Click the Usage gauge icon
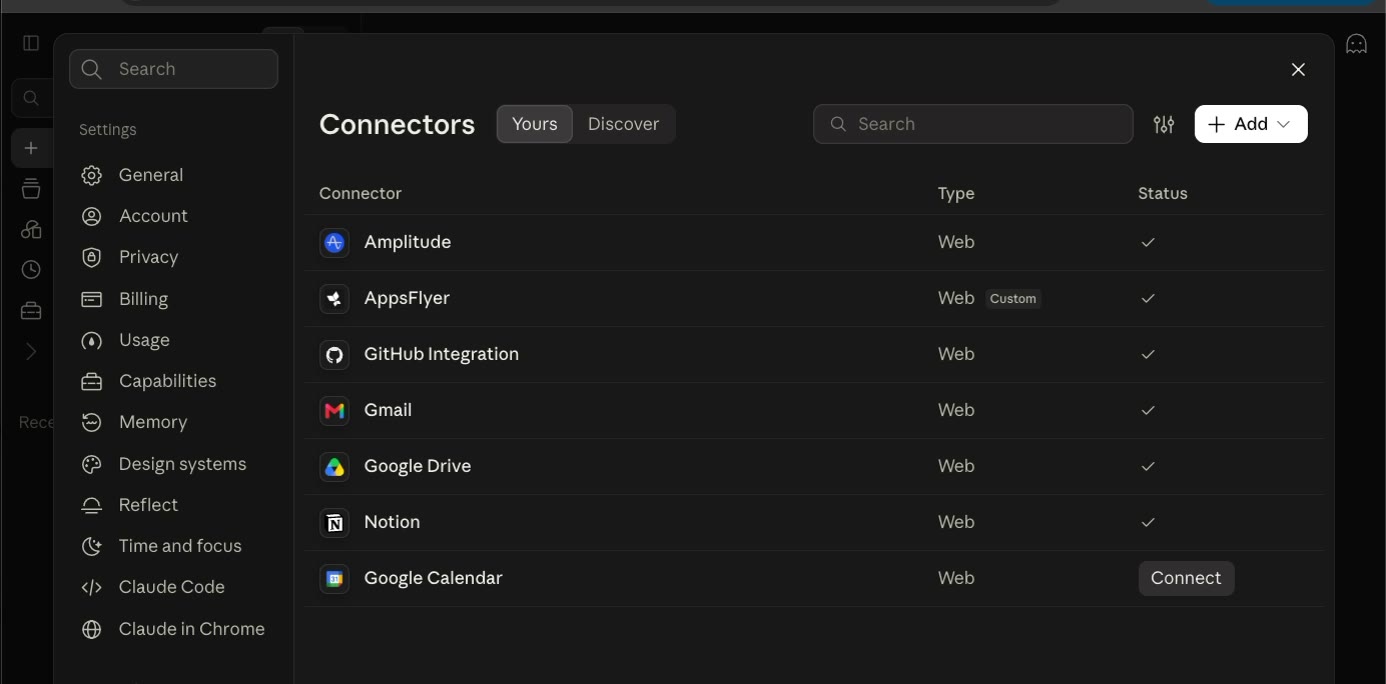1386x684 pixels. point(92,340)
